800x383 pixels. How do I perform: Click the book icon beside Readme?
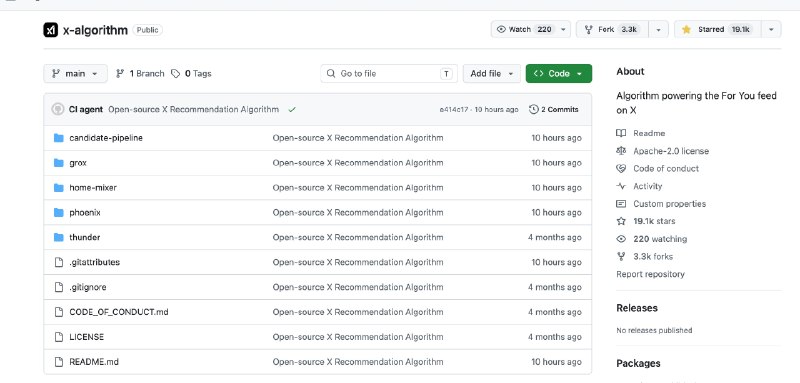tap(621, 133)
